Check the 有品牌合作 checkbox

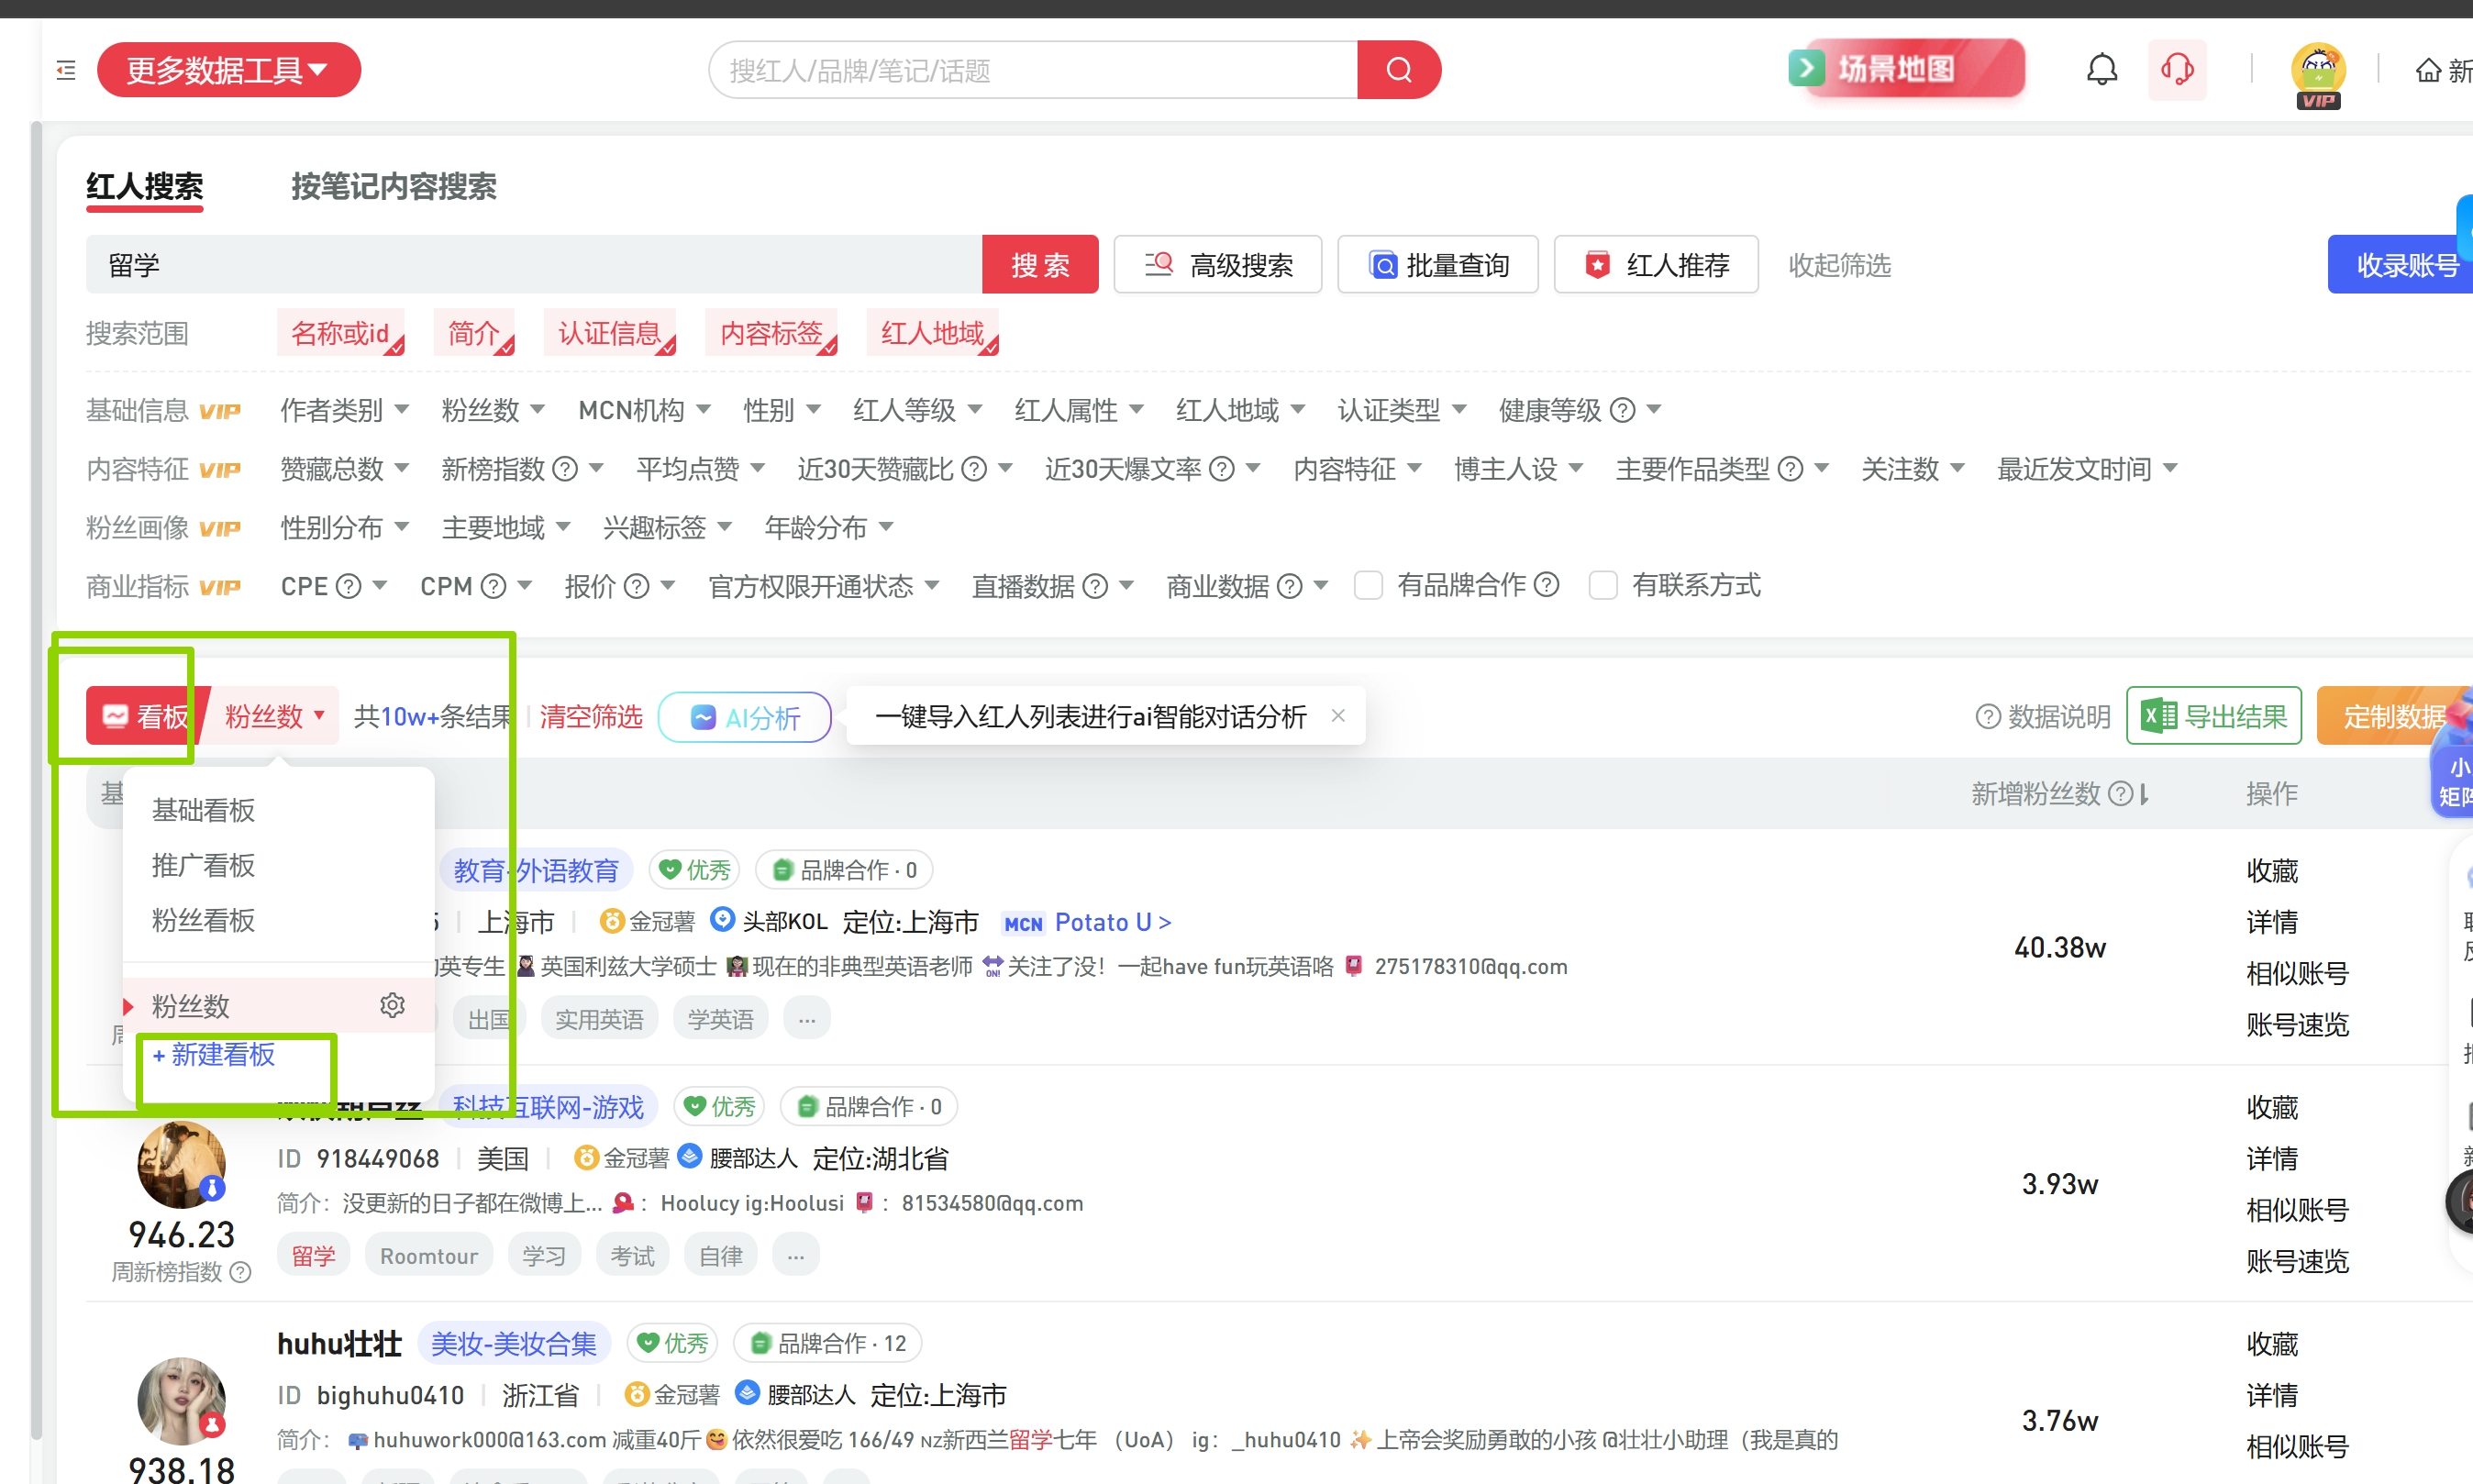pos(1367,585)
